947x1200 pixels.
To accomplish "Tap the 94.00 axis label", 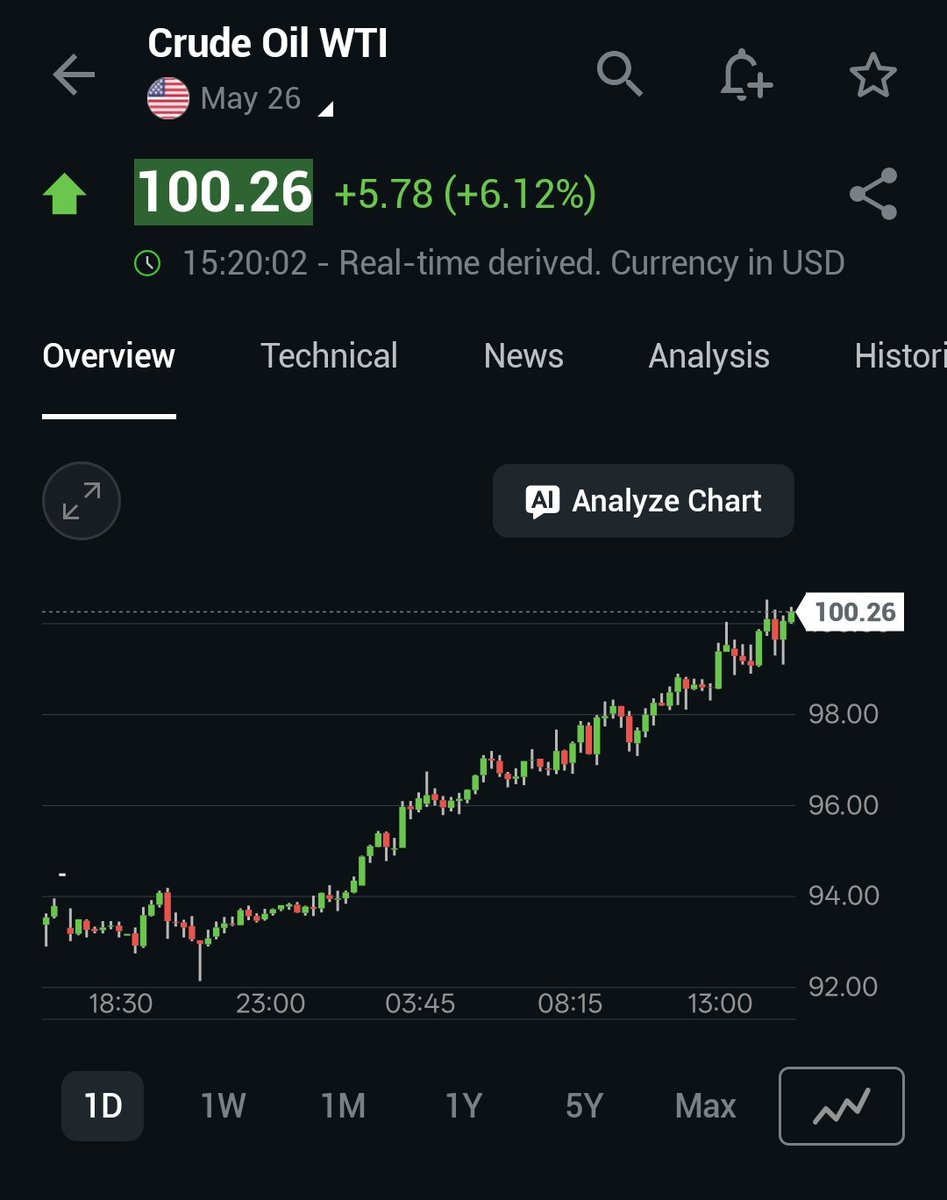I will click(x=843, y=896).
